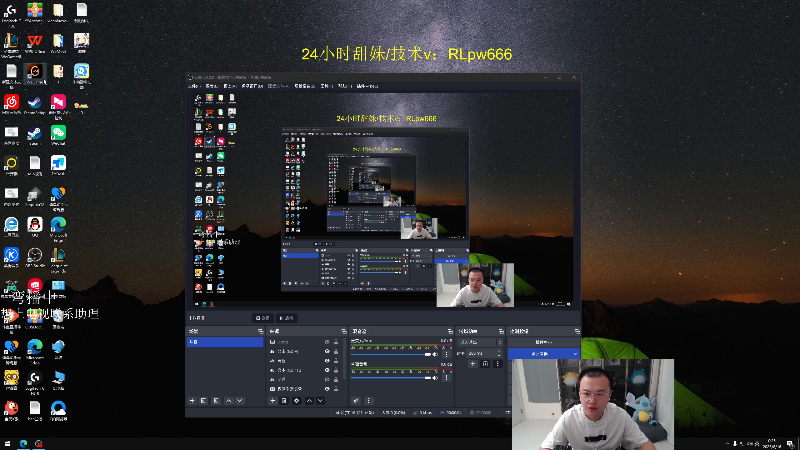
Task: Adjust first mixer channel volume slider
Action: [391, 355]
